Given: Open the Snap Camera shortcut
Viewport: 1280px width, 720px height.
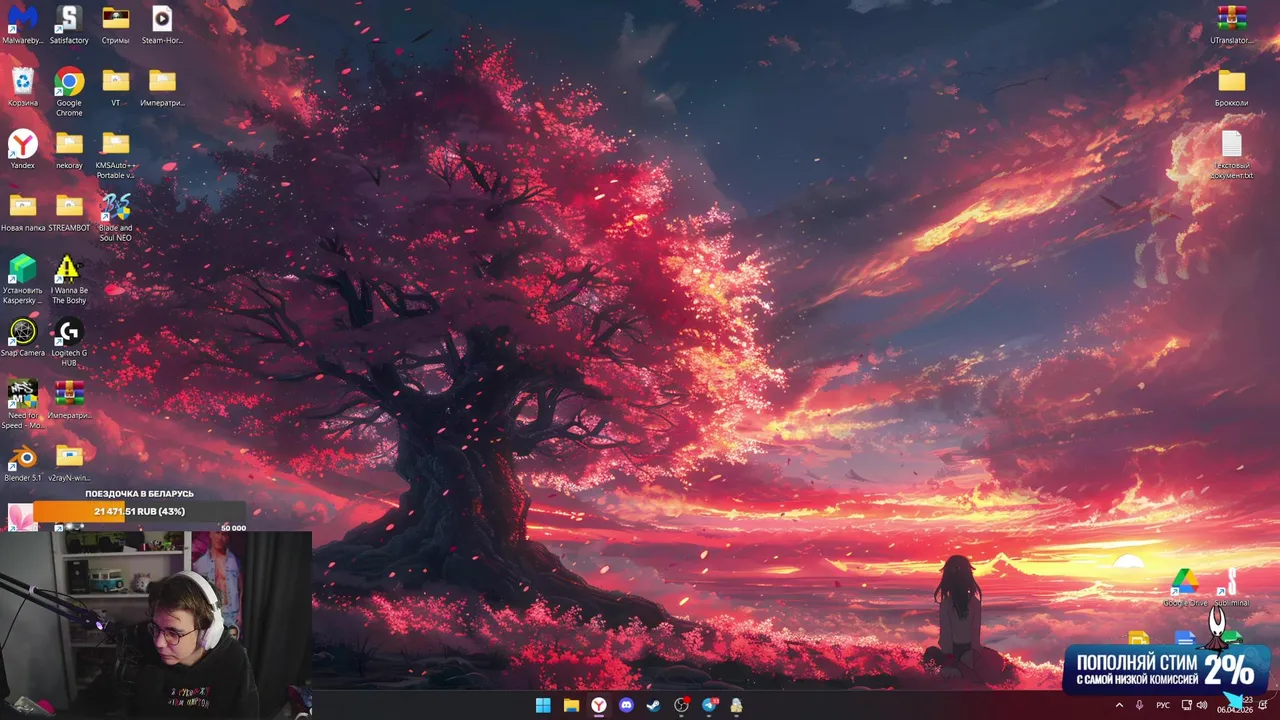Looking at the screenshot, I should point(22,337).
